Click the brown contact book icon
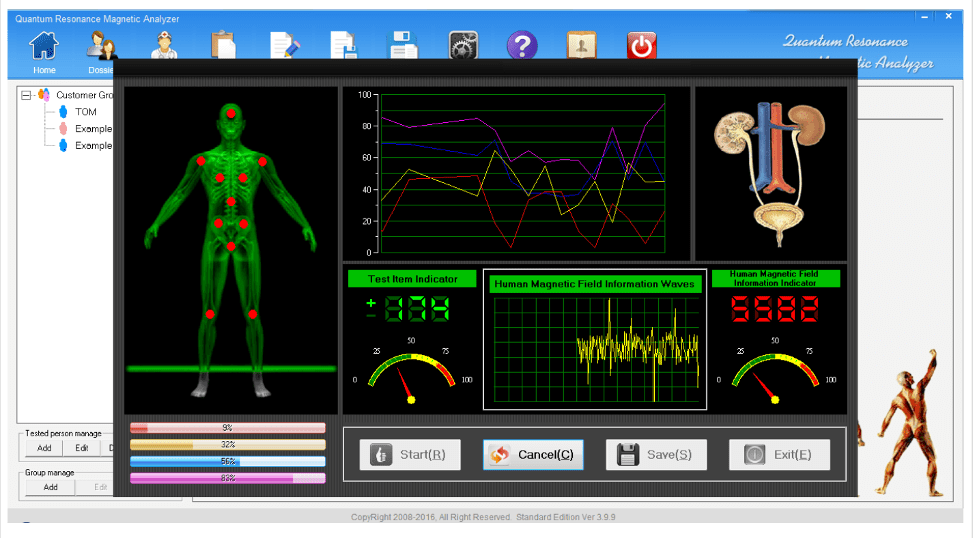 click(x=581, y=45)
